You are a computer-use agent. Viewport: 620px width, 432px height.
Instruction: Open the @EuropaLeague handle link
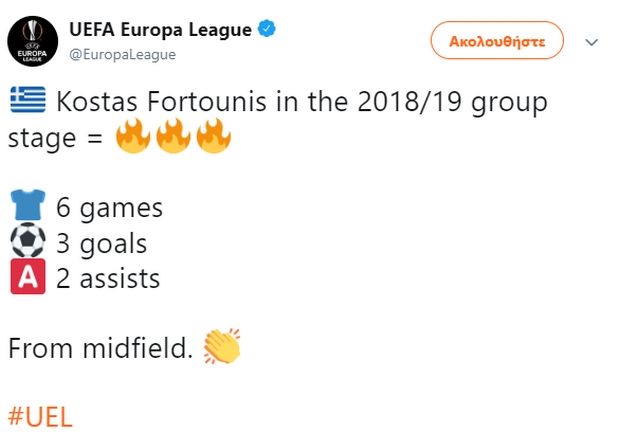[x=123, y=54]
